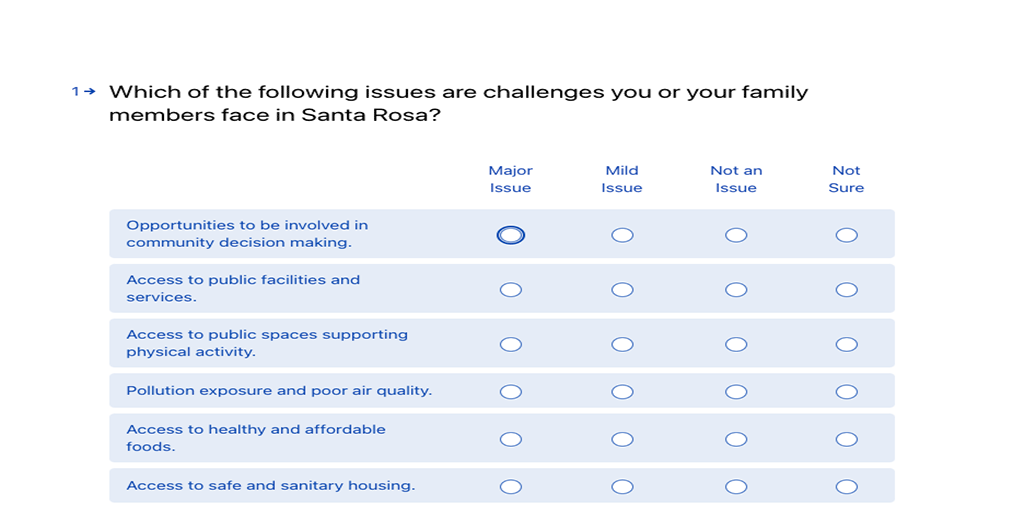Image resolution: width=1024 pixels, height=512 pixels.
Task: Choose Not Sure for healthy and affordable foods
Action: click(x=846, y=439)
